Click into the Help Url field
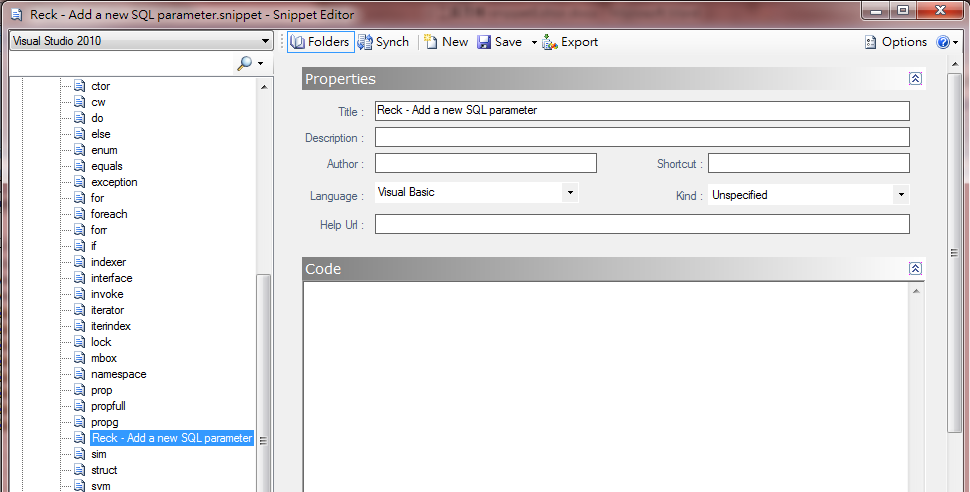Viewport: 970px width, 492px height. click(x=642, y=224)
